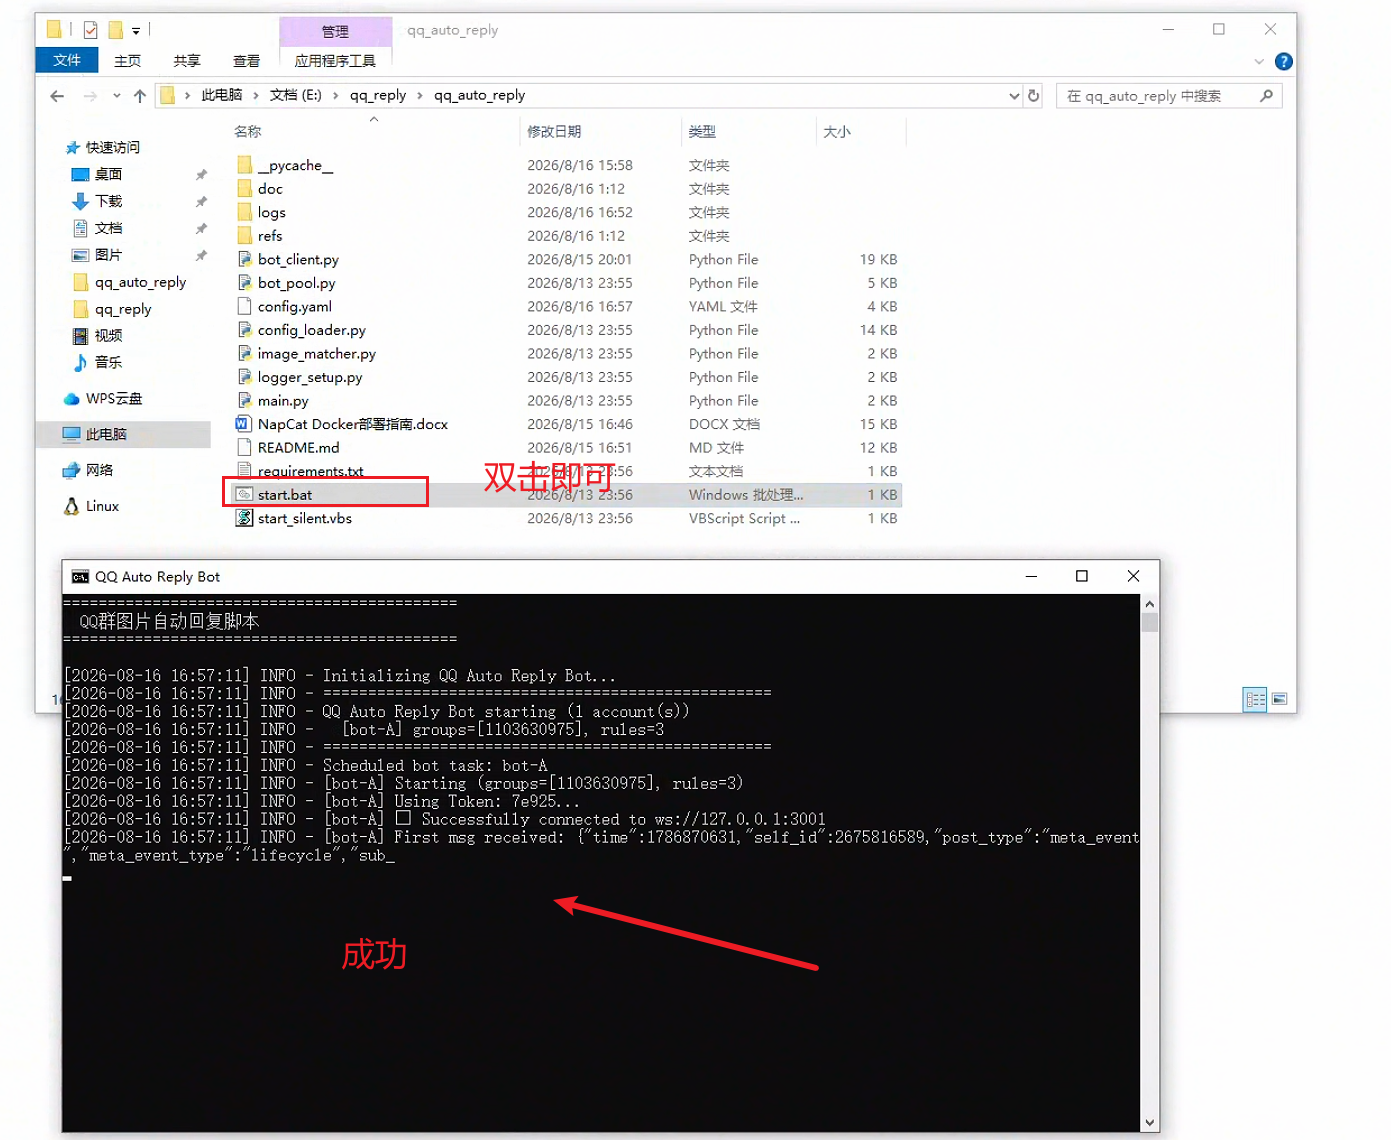Screen dimensions: 1391x1140
Task: Open 下载 in the navigation pane
Action: point(108,201)
